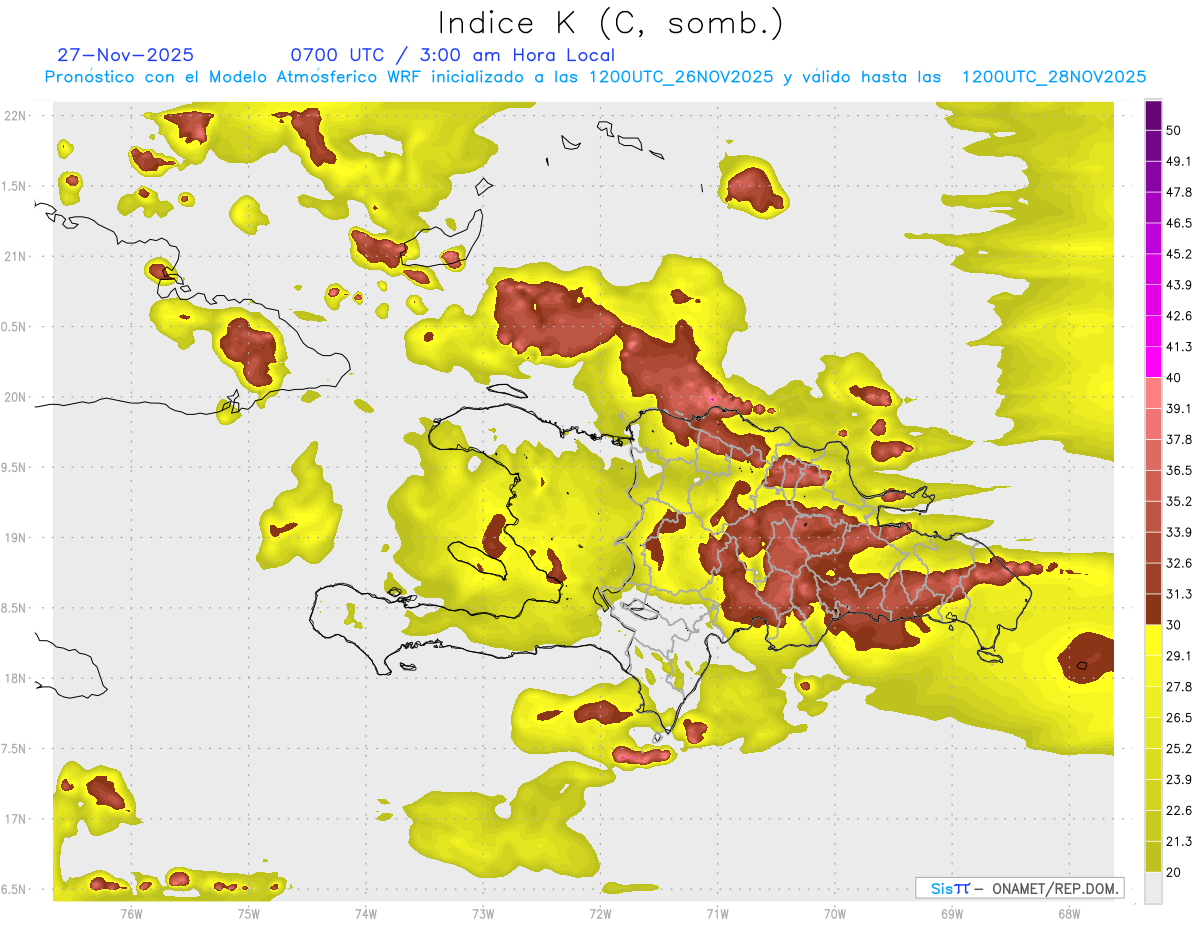Click the 36.5 value on the color scale

pyautogui.click(x=1179, y=470)
